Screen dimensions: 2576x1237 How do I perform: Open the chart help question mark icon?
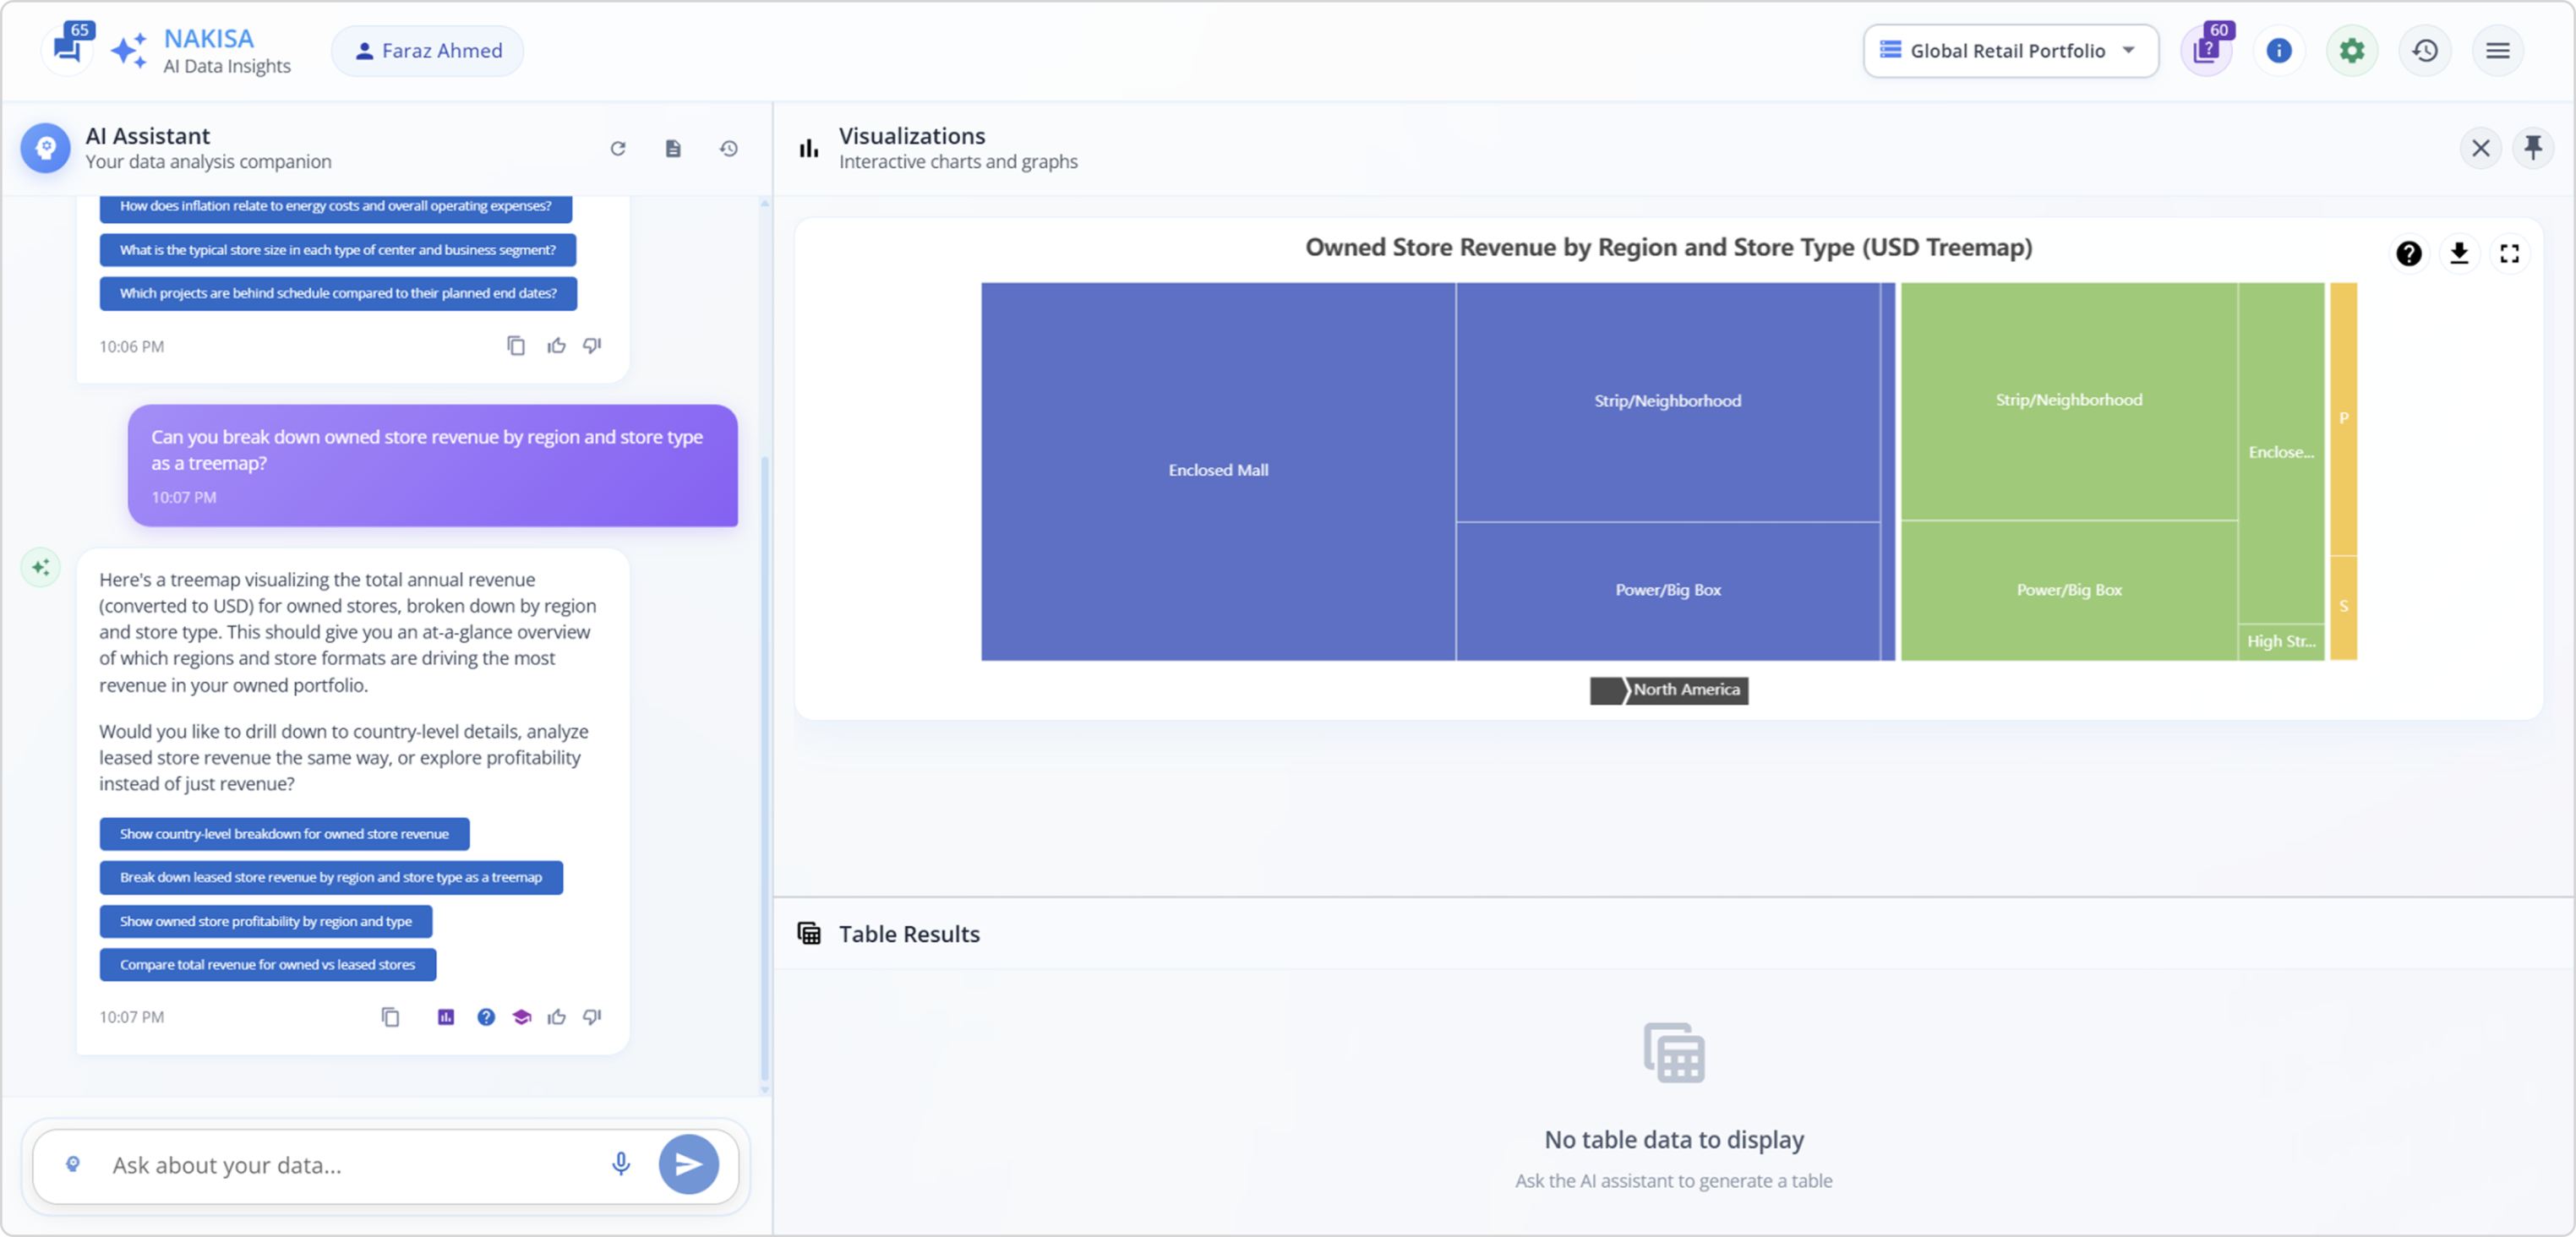click(x=2408, y=253)
